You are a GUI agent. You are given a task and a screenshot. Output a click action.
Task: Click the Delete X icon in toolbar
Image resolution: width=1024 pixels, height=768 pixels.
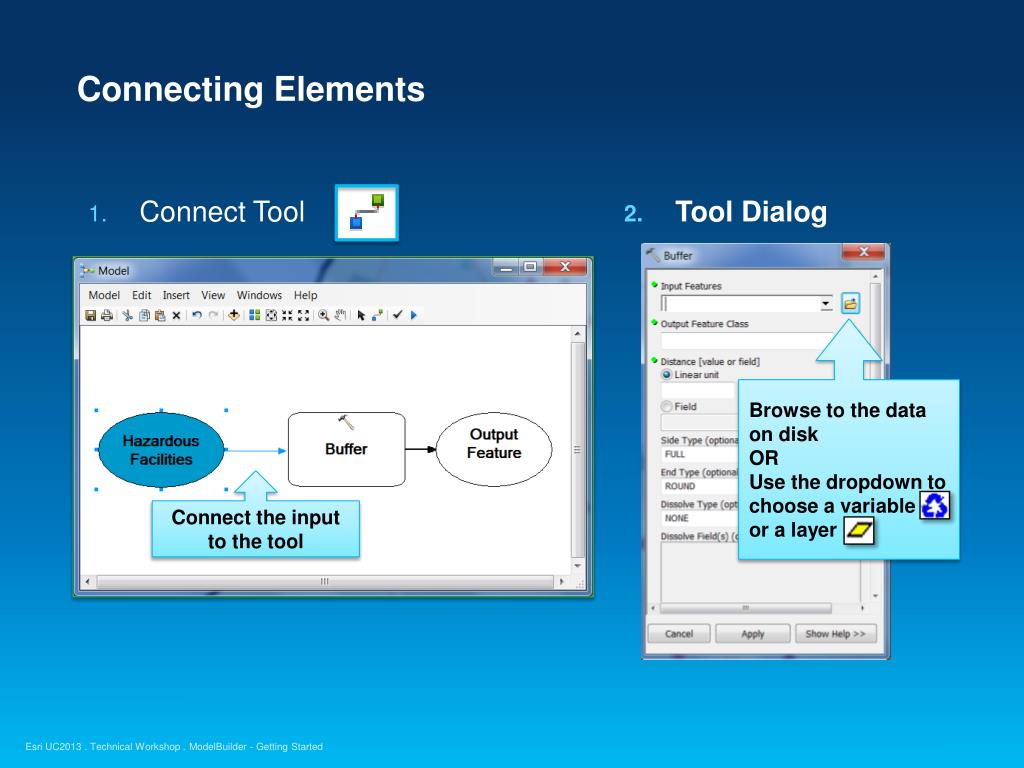pos(176,315)
